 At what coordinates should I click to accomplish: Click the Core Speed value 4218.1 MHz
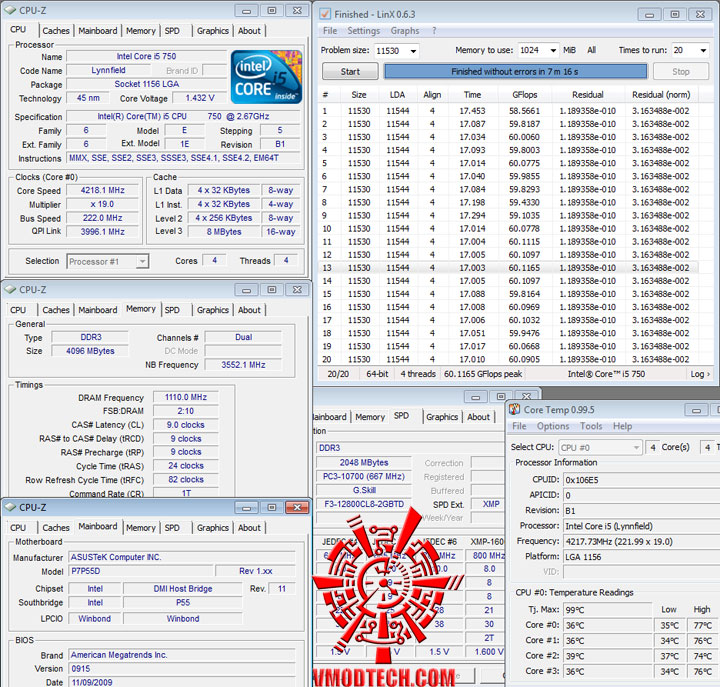102,190
